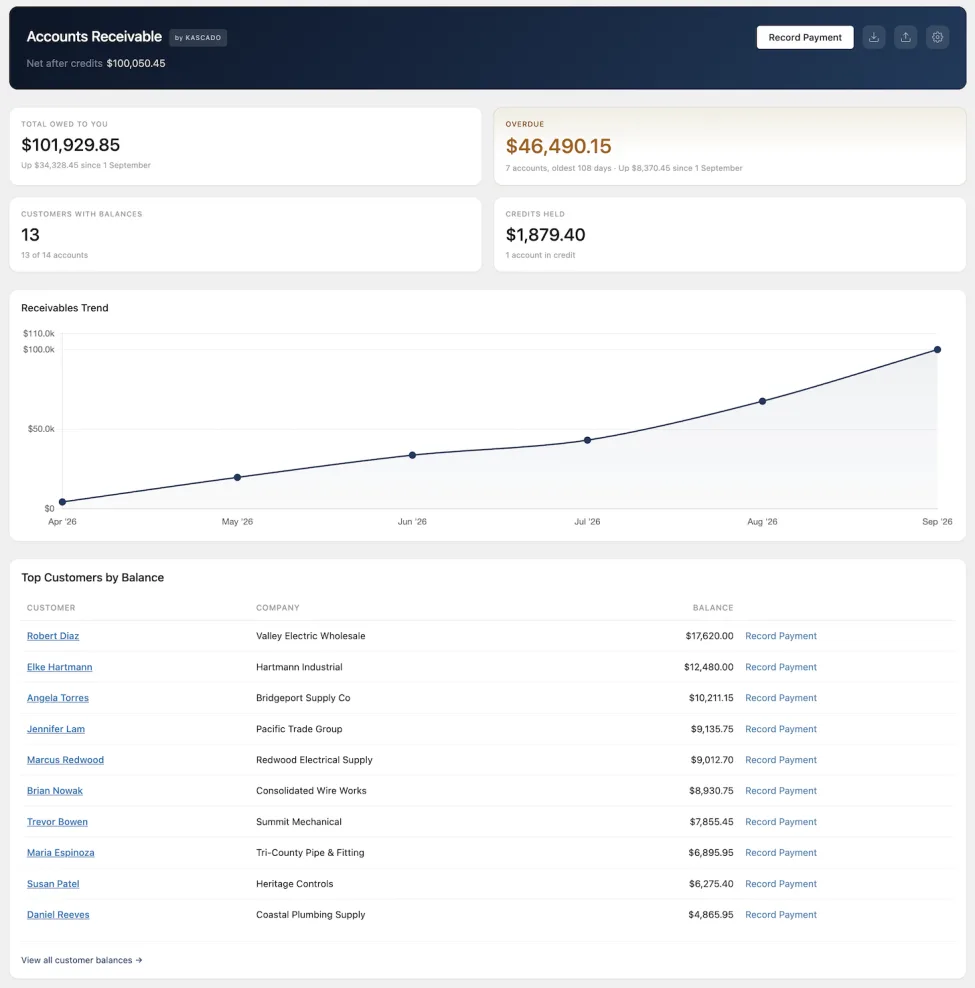Viewport: 975px width, 988px height.
Task: Record payment for Redwood Electrical Supply row
Action: pyautogui.click(x=781, y=759)
